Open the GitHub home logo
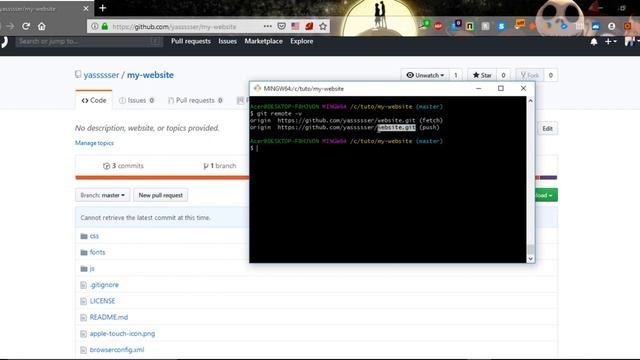 (x=4, y=42)
